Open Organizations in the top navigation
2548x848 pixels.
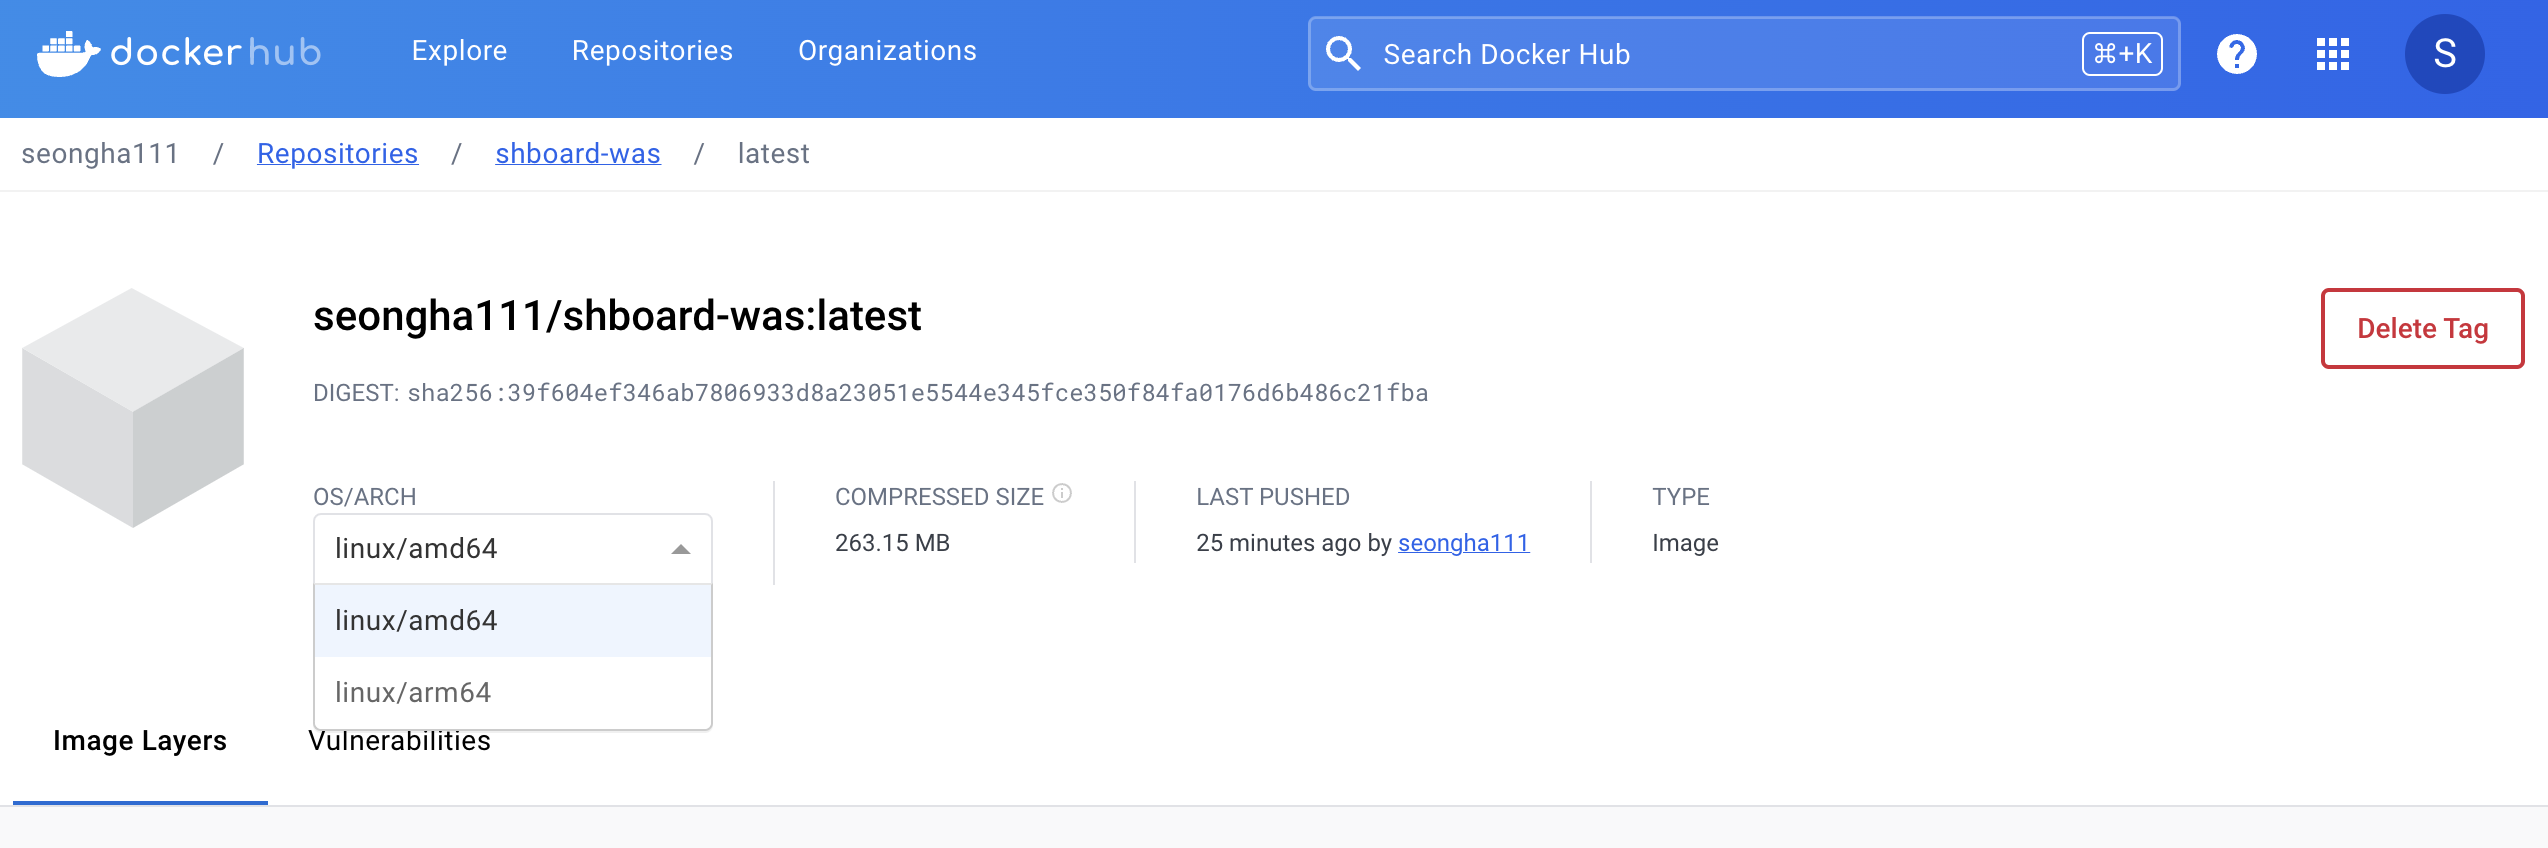(x=887, y=51)
